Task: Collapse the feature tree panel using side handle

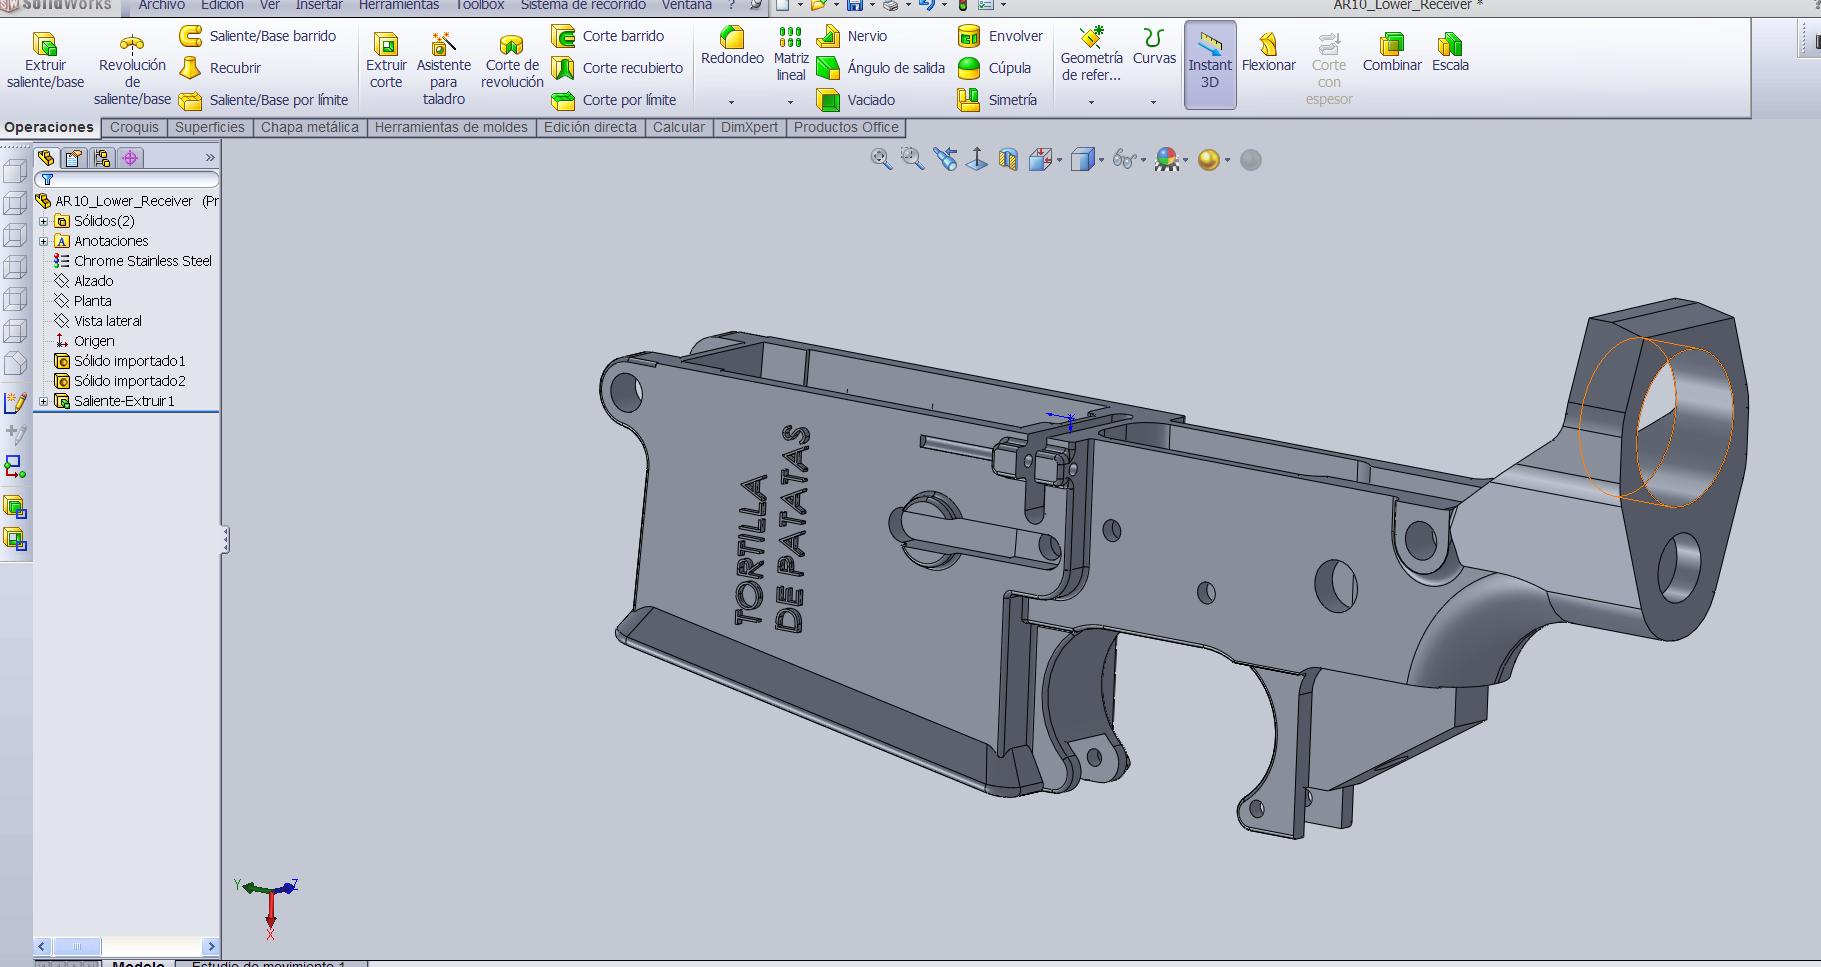Action: click(x=226, y=540)
